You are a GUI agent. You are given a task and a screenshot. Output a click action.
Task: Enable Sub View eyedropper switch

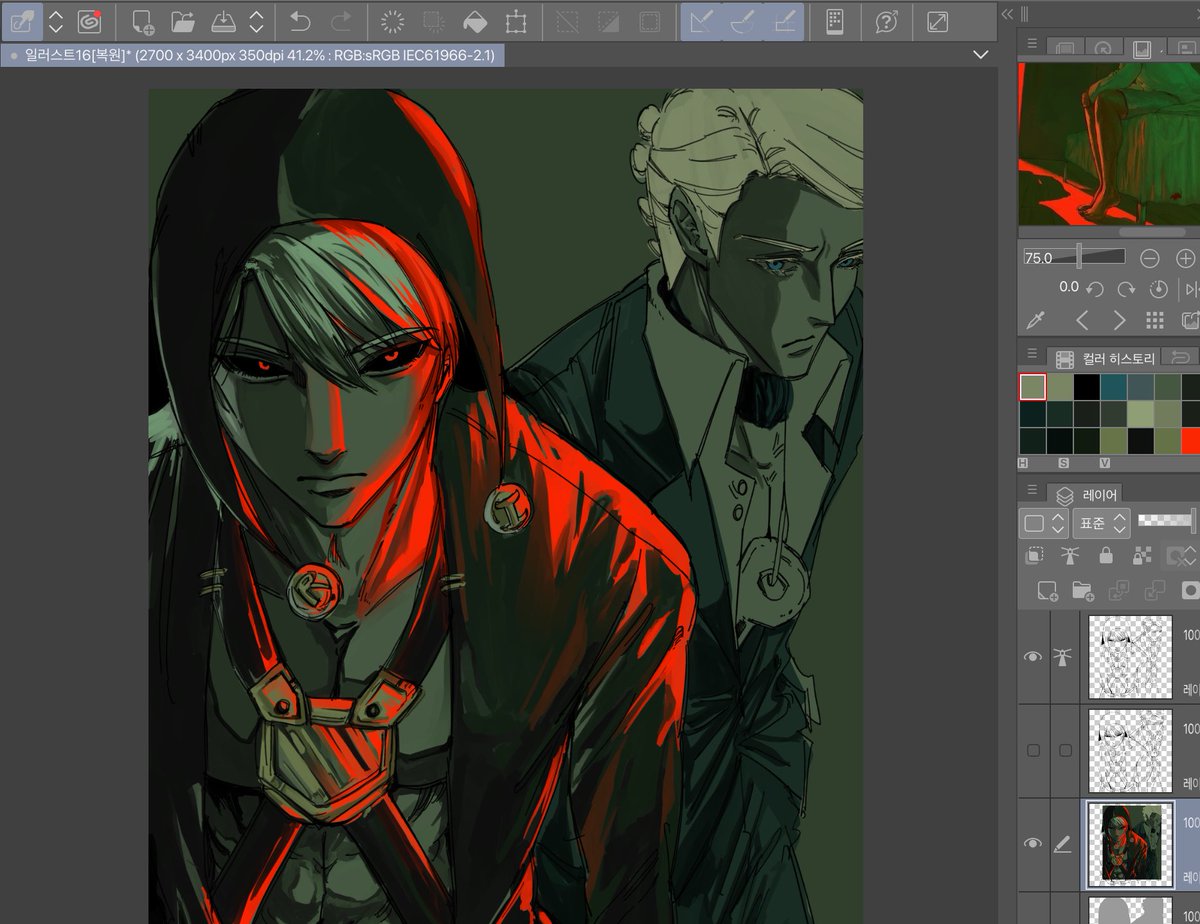tap(1037, 321)
